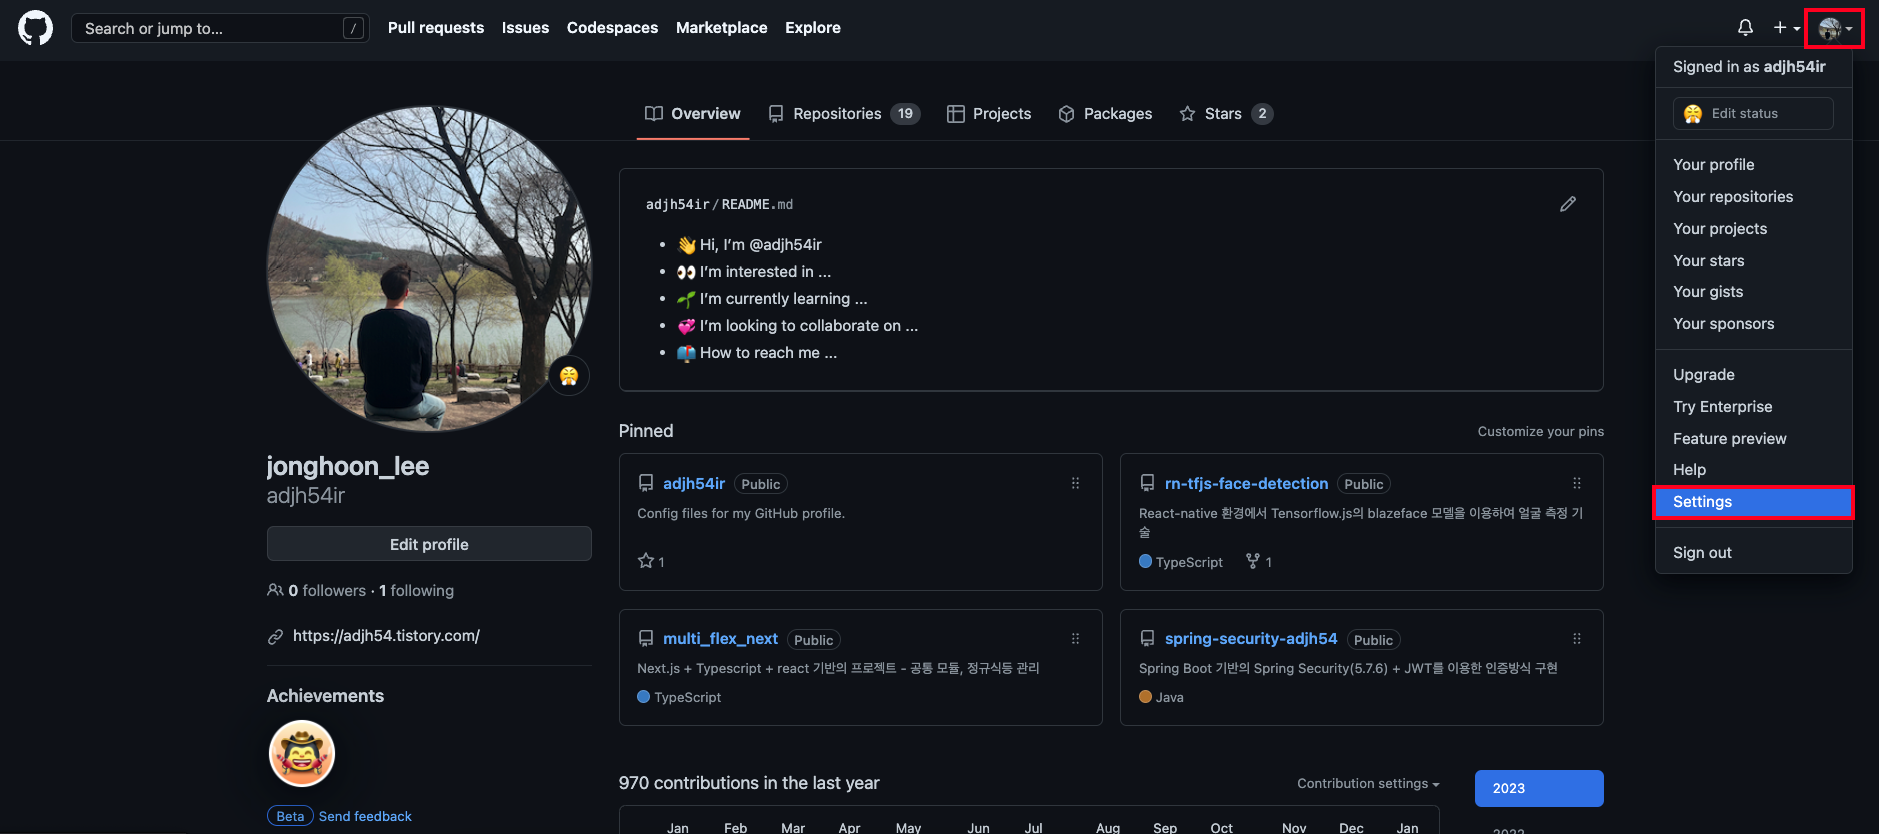Screen dimensions: 1879x834
Task: Click the followers people icon
Action: (x=275, y=590)
